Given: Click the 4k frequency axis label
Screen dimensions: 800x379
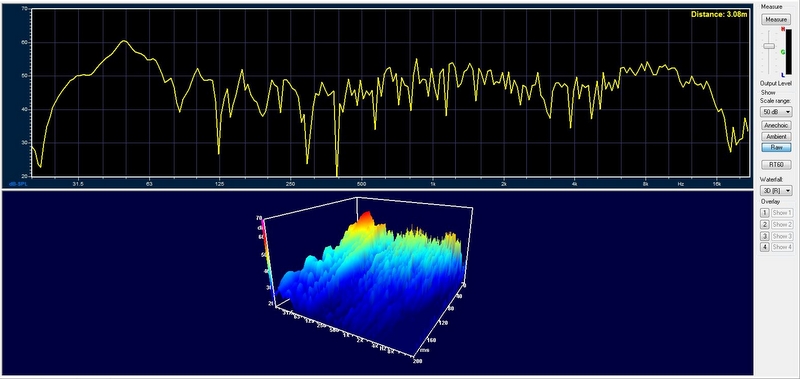Looking at the screenshot, I should [x=574, y=183].
